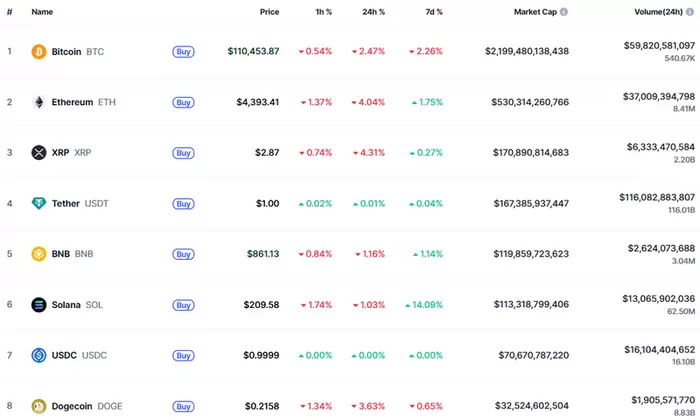Open the Market Cap info tooltip icon
The height and width of the screenshot is (420, 700).
(564, 12)
